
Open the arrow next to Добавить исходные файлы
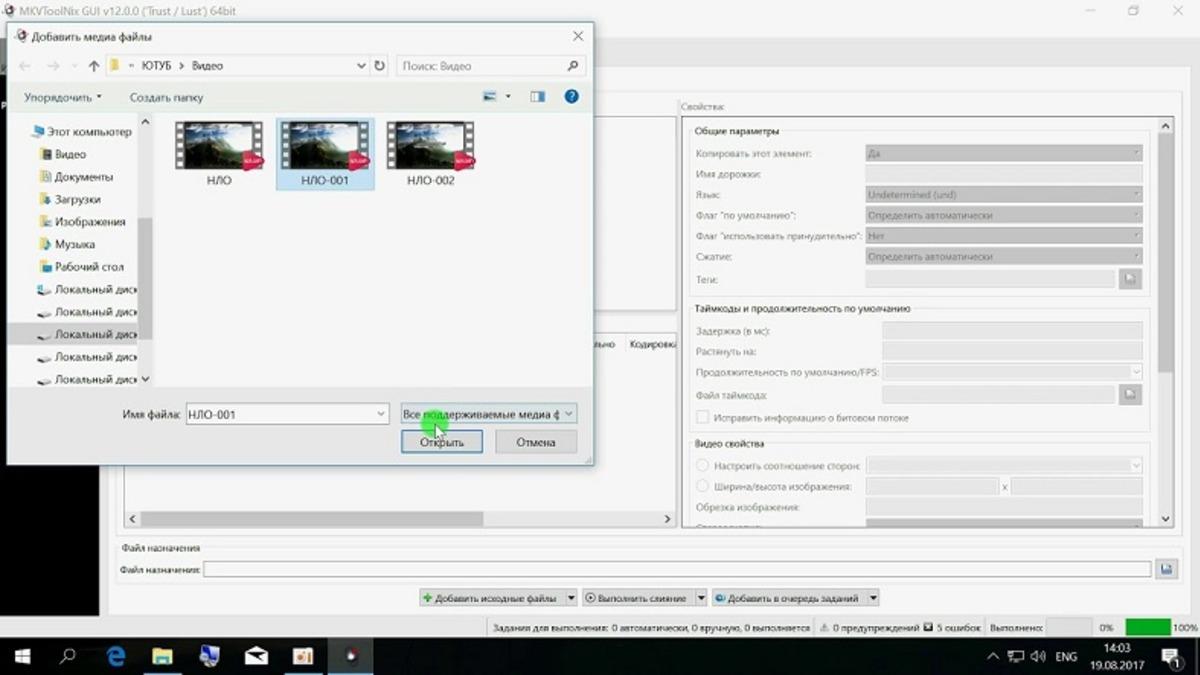pos(571,598)
